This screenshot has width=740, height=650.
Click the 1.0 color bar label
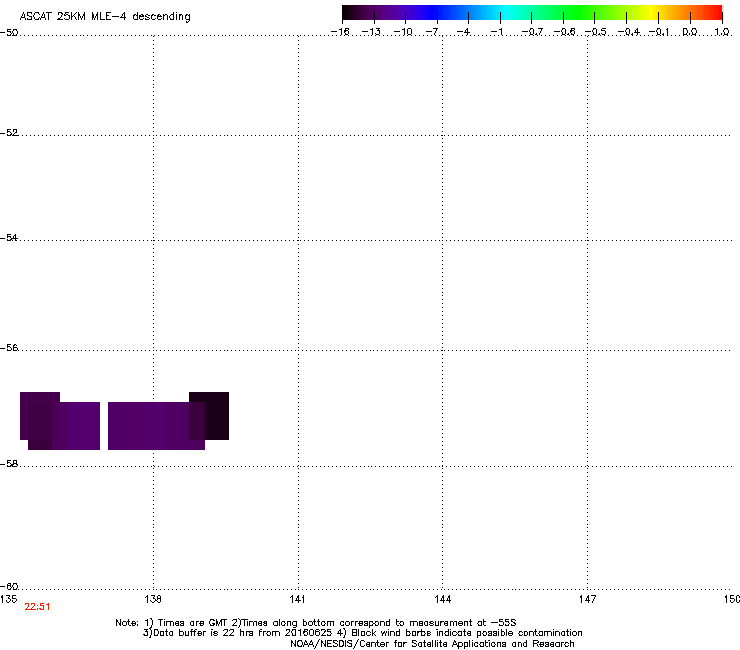(722, 32)
